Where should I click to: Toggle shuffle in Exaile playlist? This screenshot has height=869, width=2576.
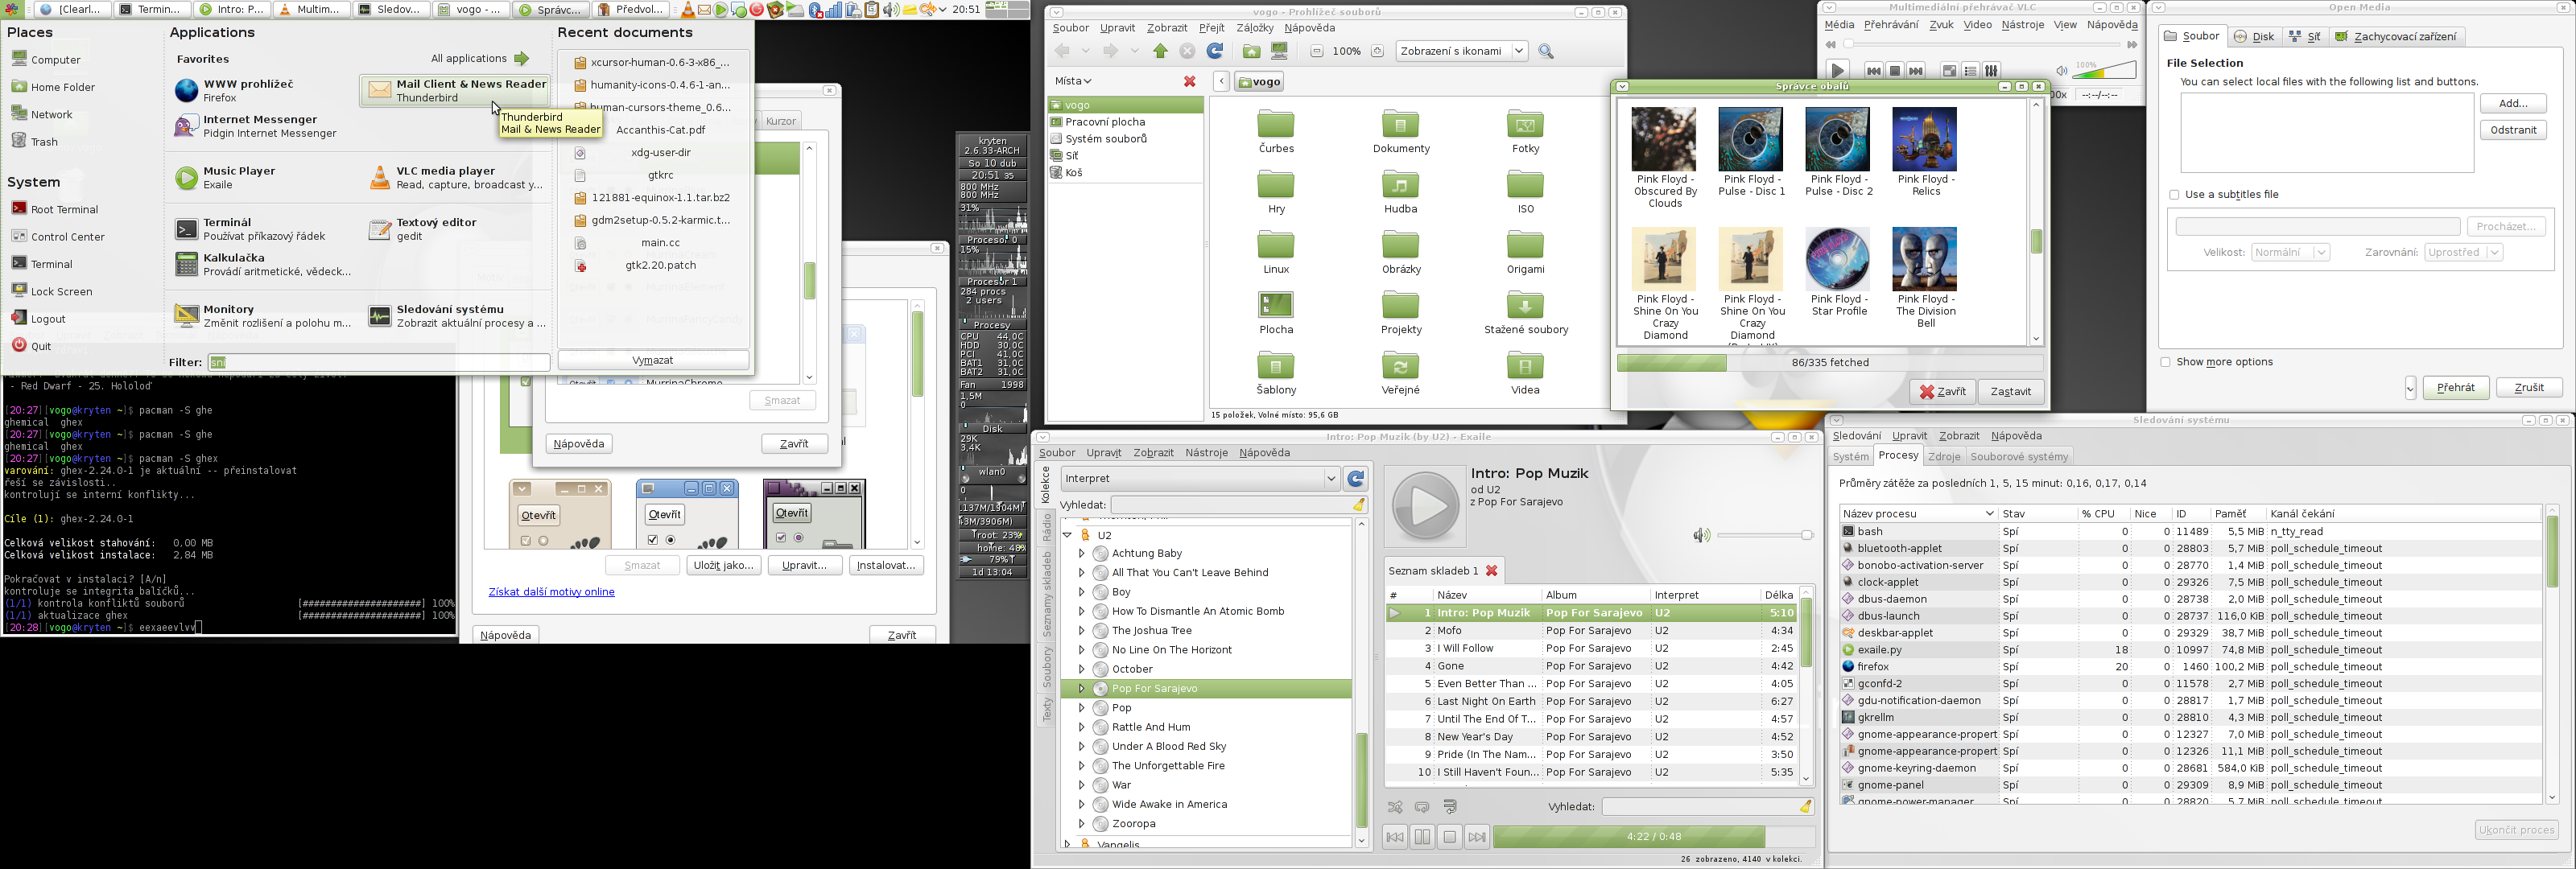1395,806
